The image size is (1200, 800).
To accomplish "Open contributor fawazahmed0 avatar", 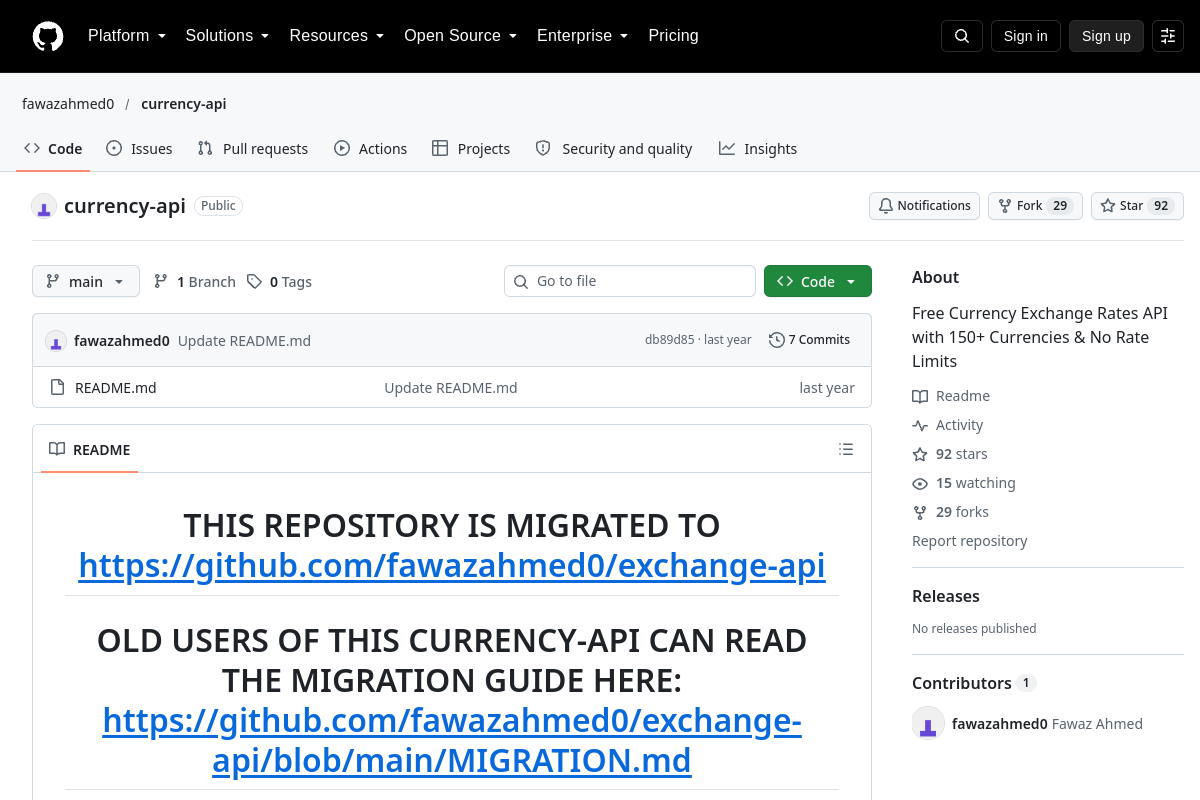I will coord(928,724).
